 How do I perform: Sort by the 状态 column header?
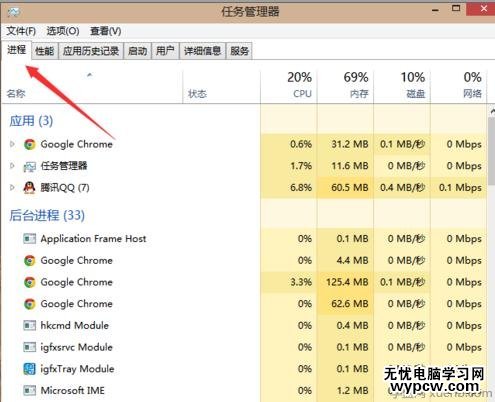[x=221, y=87]
